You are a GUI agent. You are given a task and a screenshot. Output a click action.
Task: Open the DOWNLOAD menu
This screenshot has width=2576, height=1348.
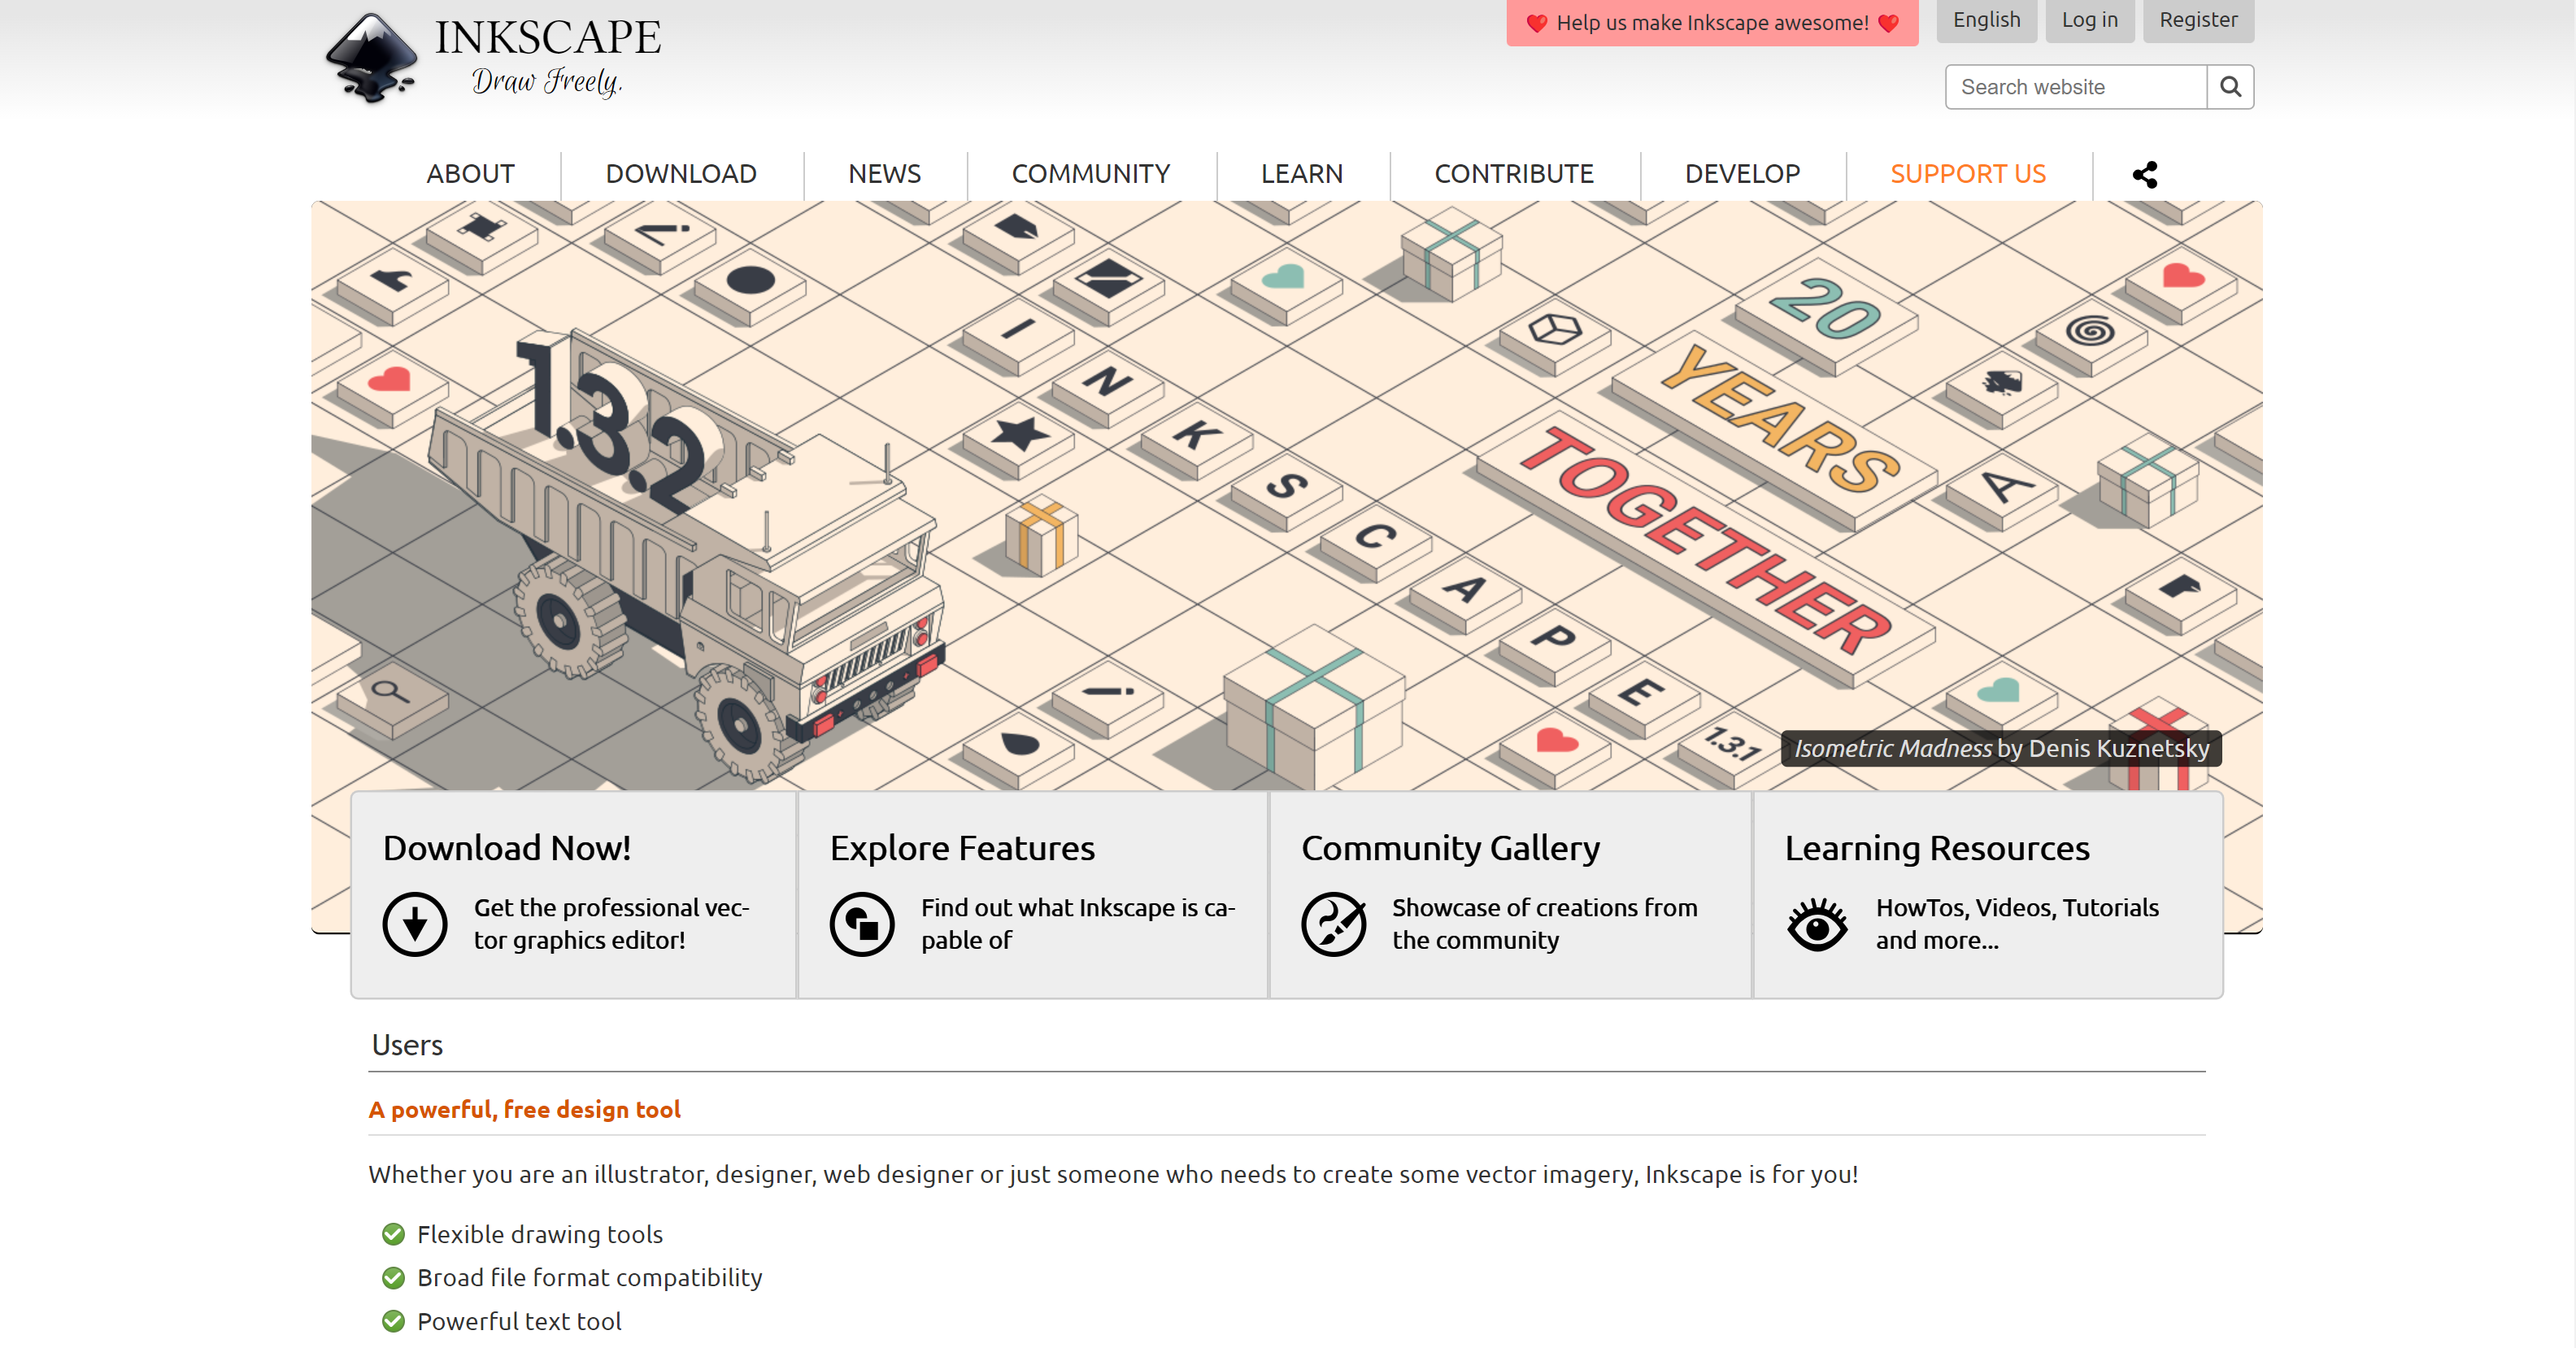(x=681, y=174)
